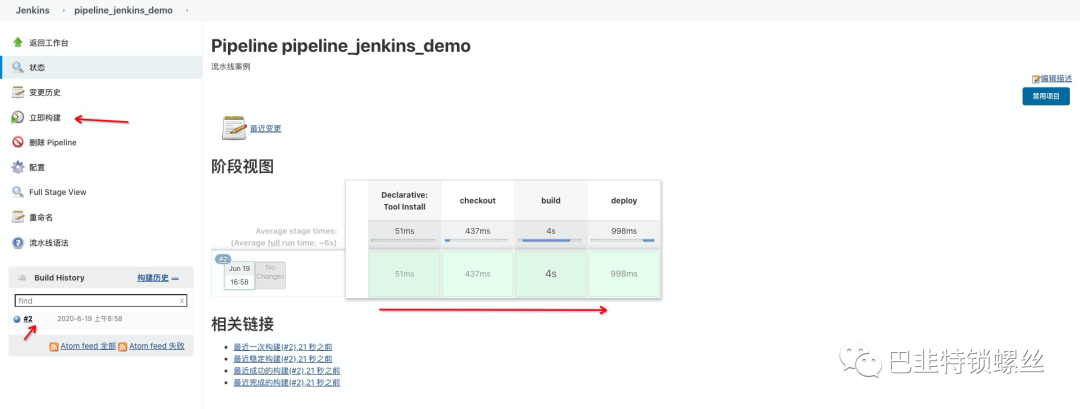Click the deploy 998ms green stage cell

(x=624, y=274)
